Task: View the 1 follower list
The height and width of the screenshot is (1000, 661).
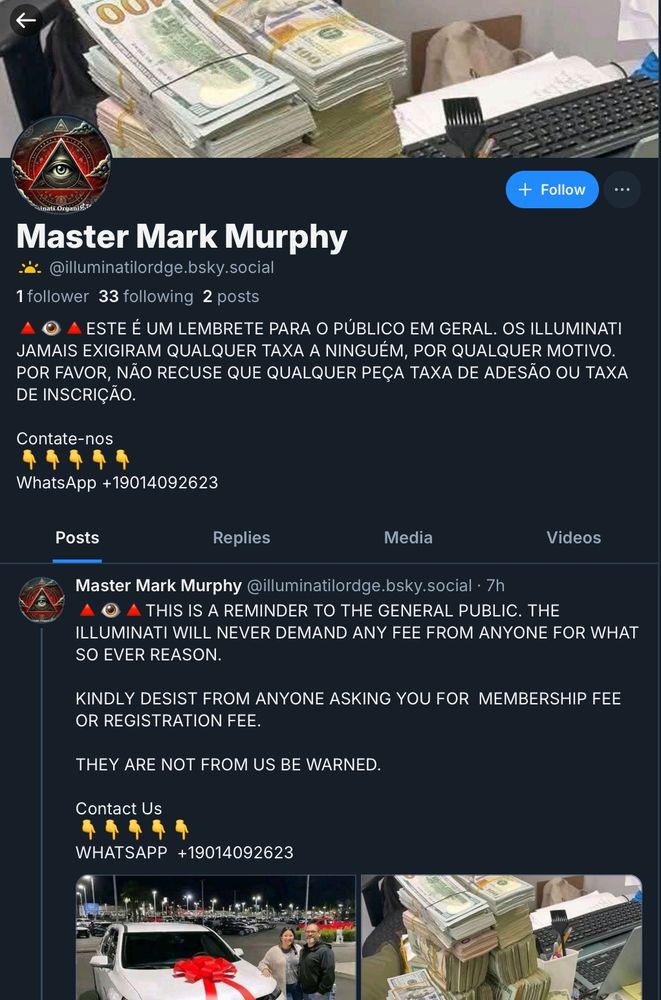Action: point(52,297)
